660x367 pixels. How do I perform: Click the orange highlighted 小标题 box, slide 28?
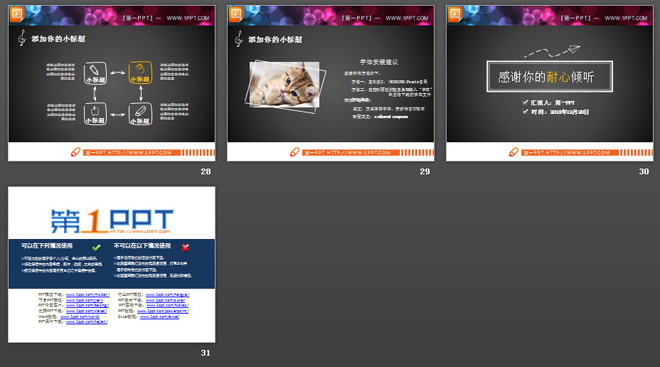140,72
